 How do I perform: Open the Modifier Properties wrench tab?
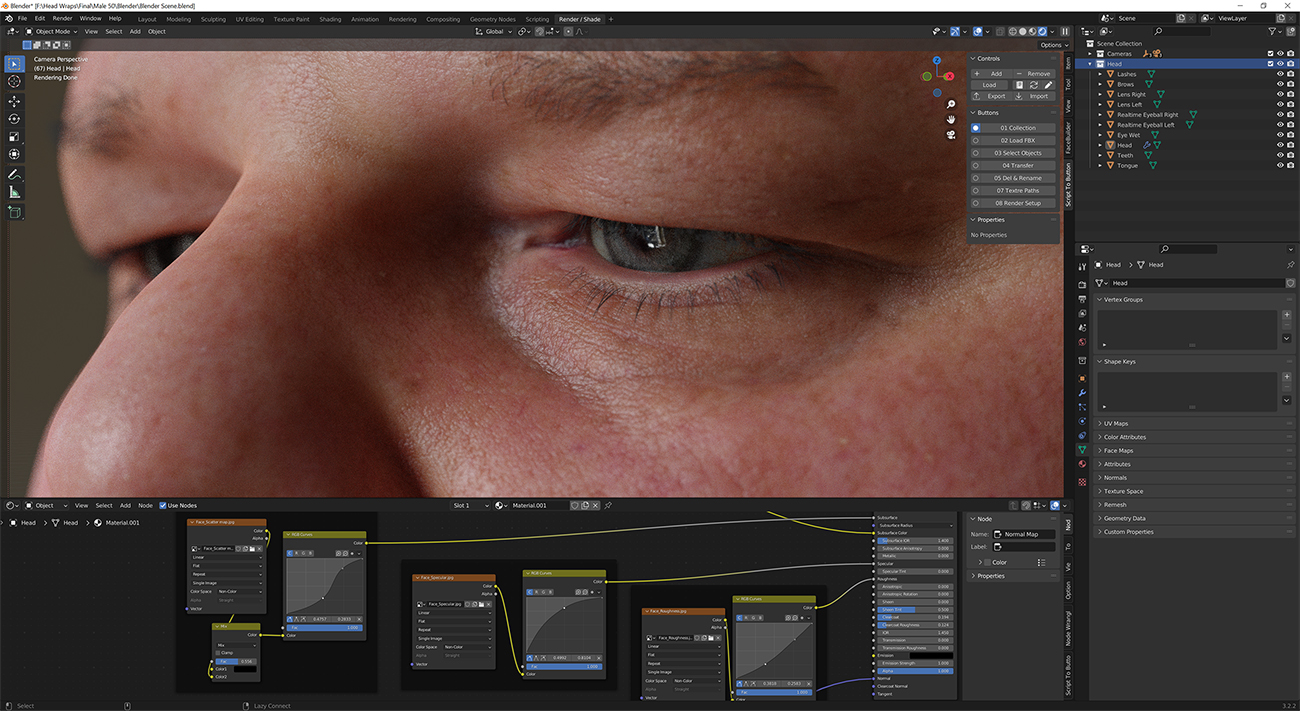1083,393
